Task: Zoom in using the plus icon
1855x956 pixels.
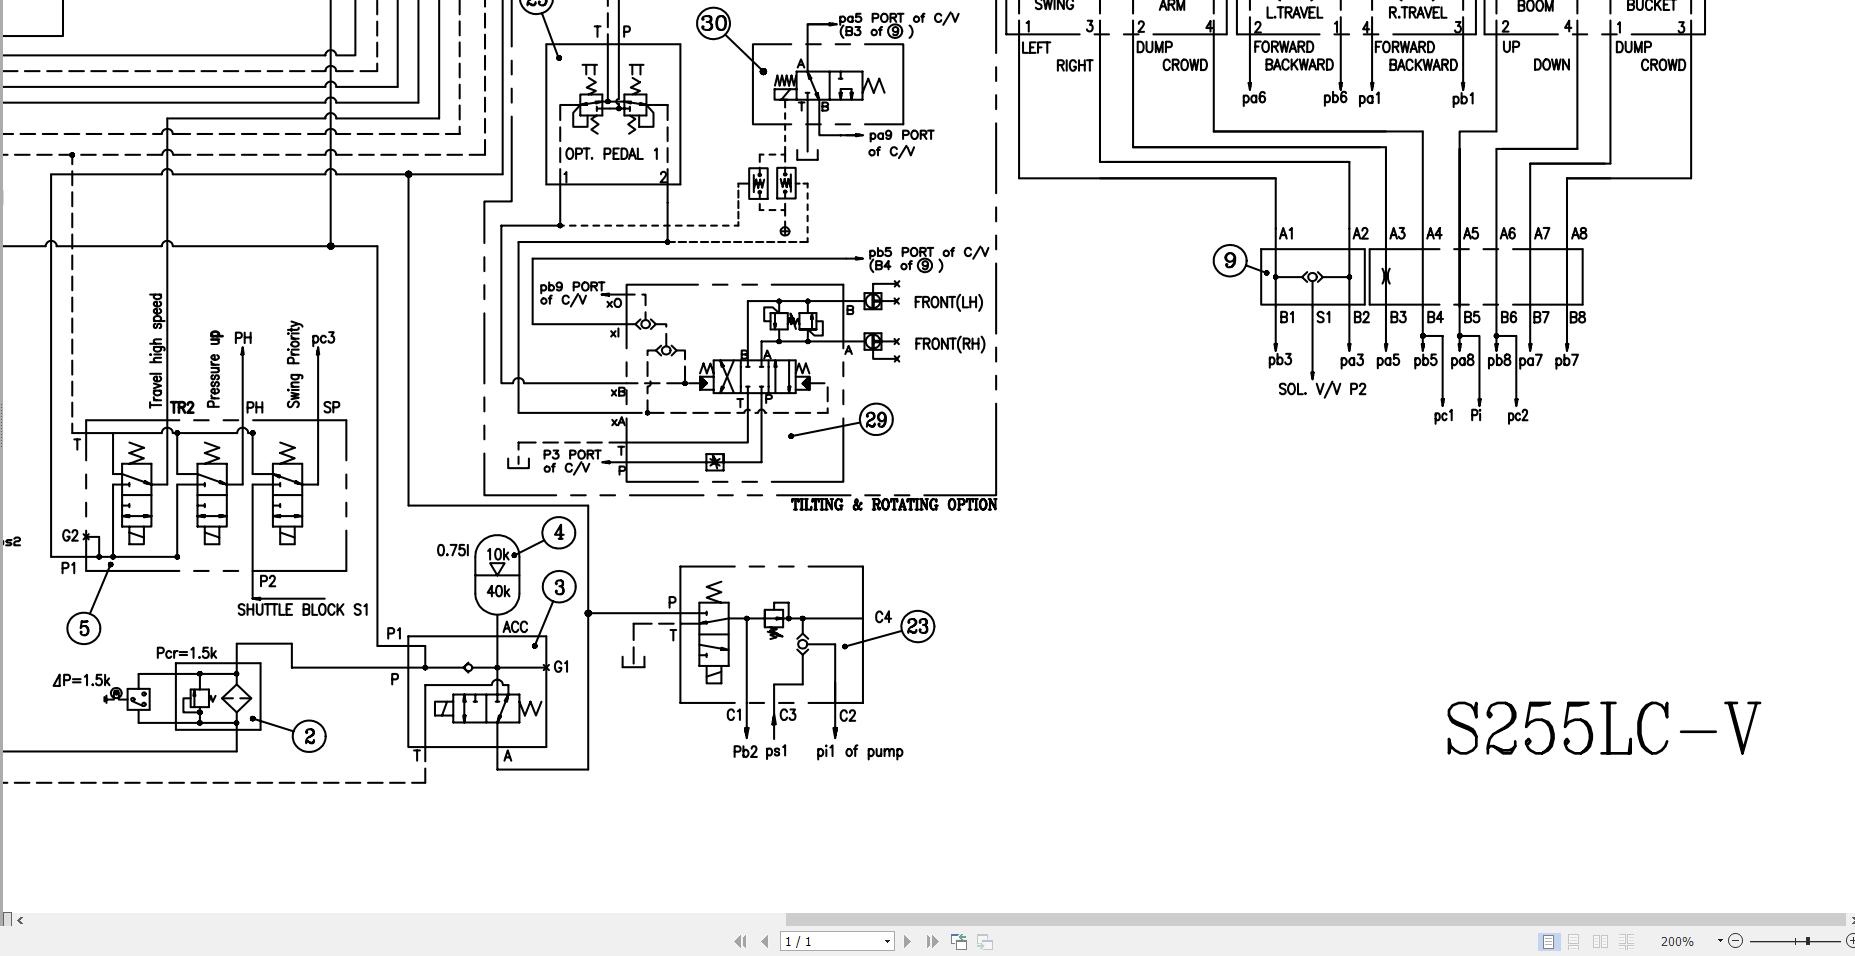Action: pos(1851,941)
